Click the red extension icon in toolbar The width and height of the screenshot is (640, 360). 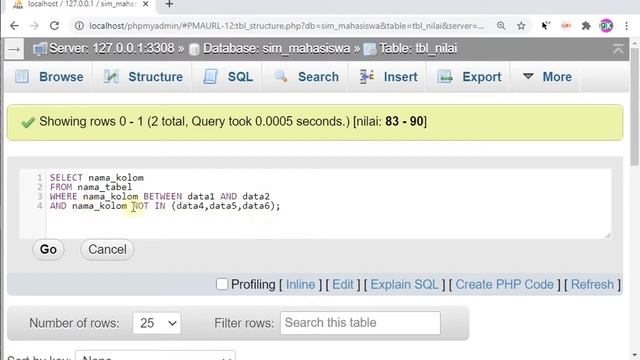click(x=566, y=26)
